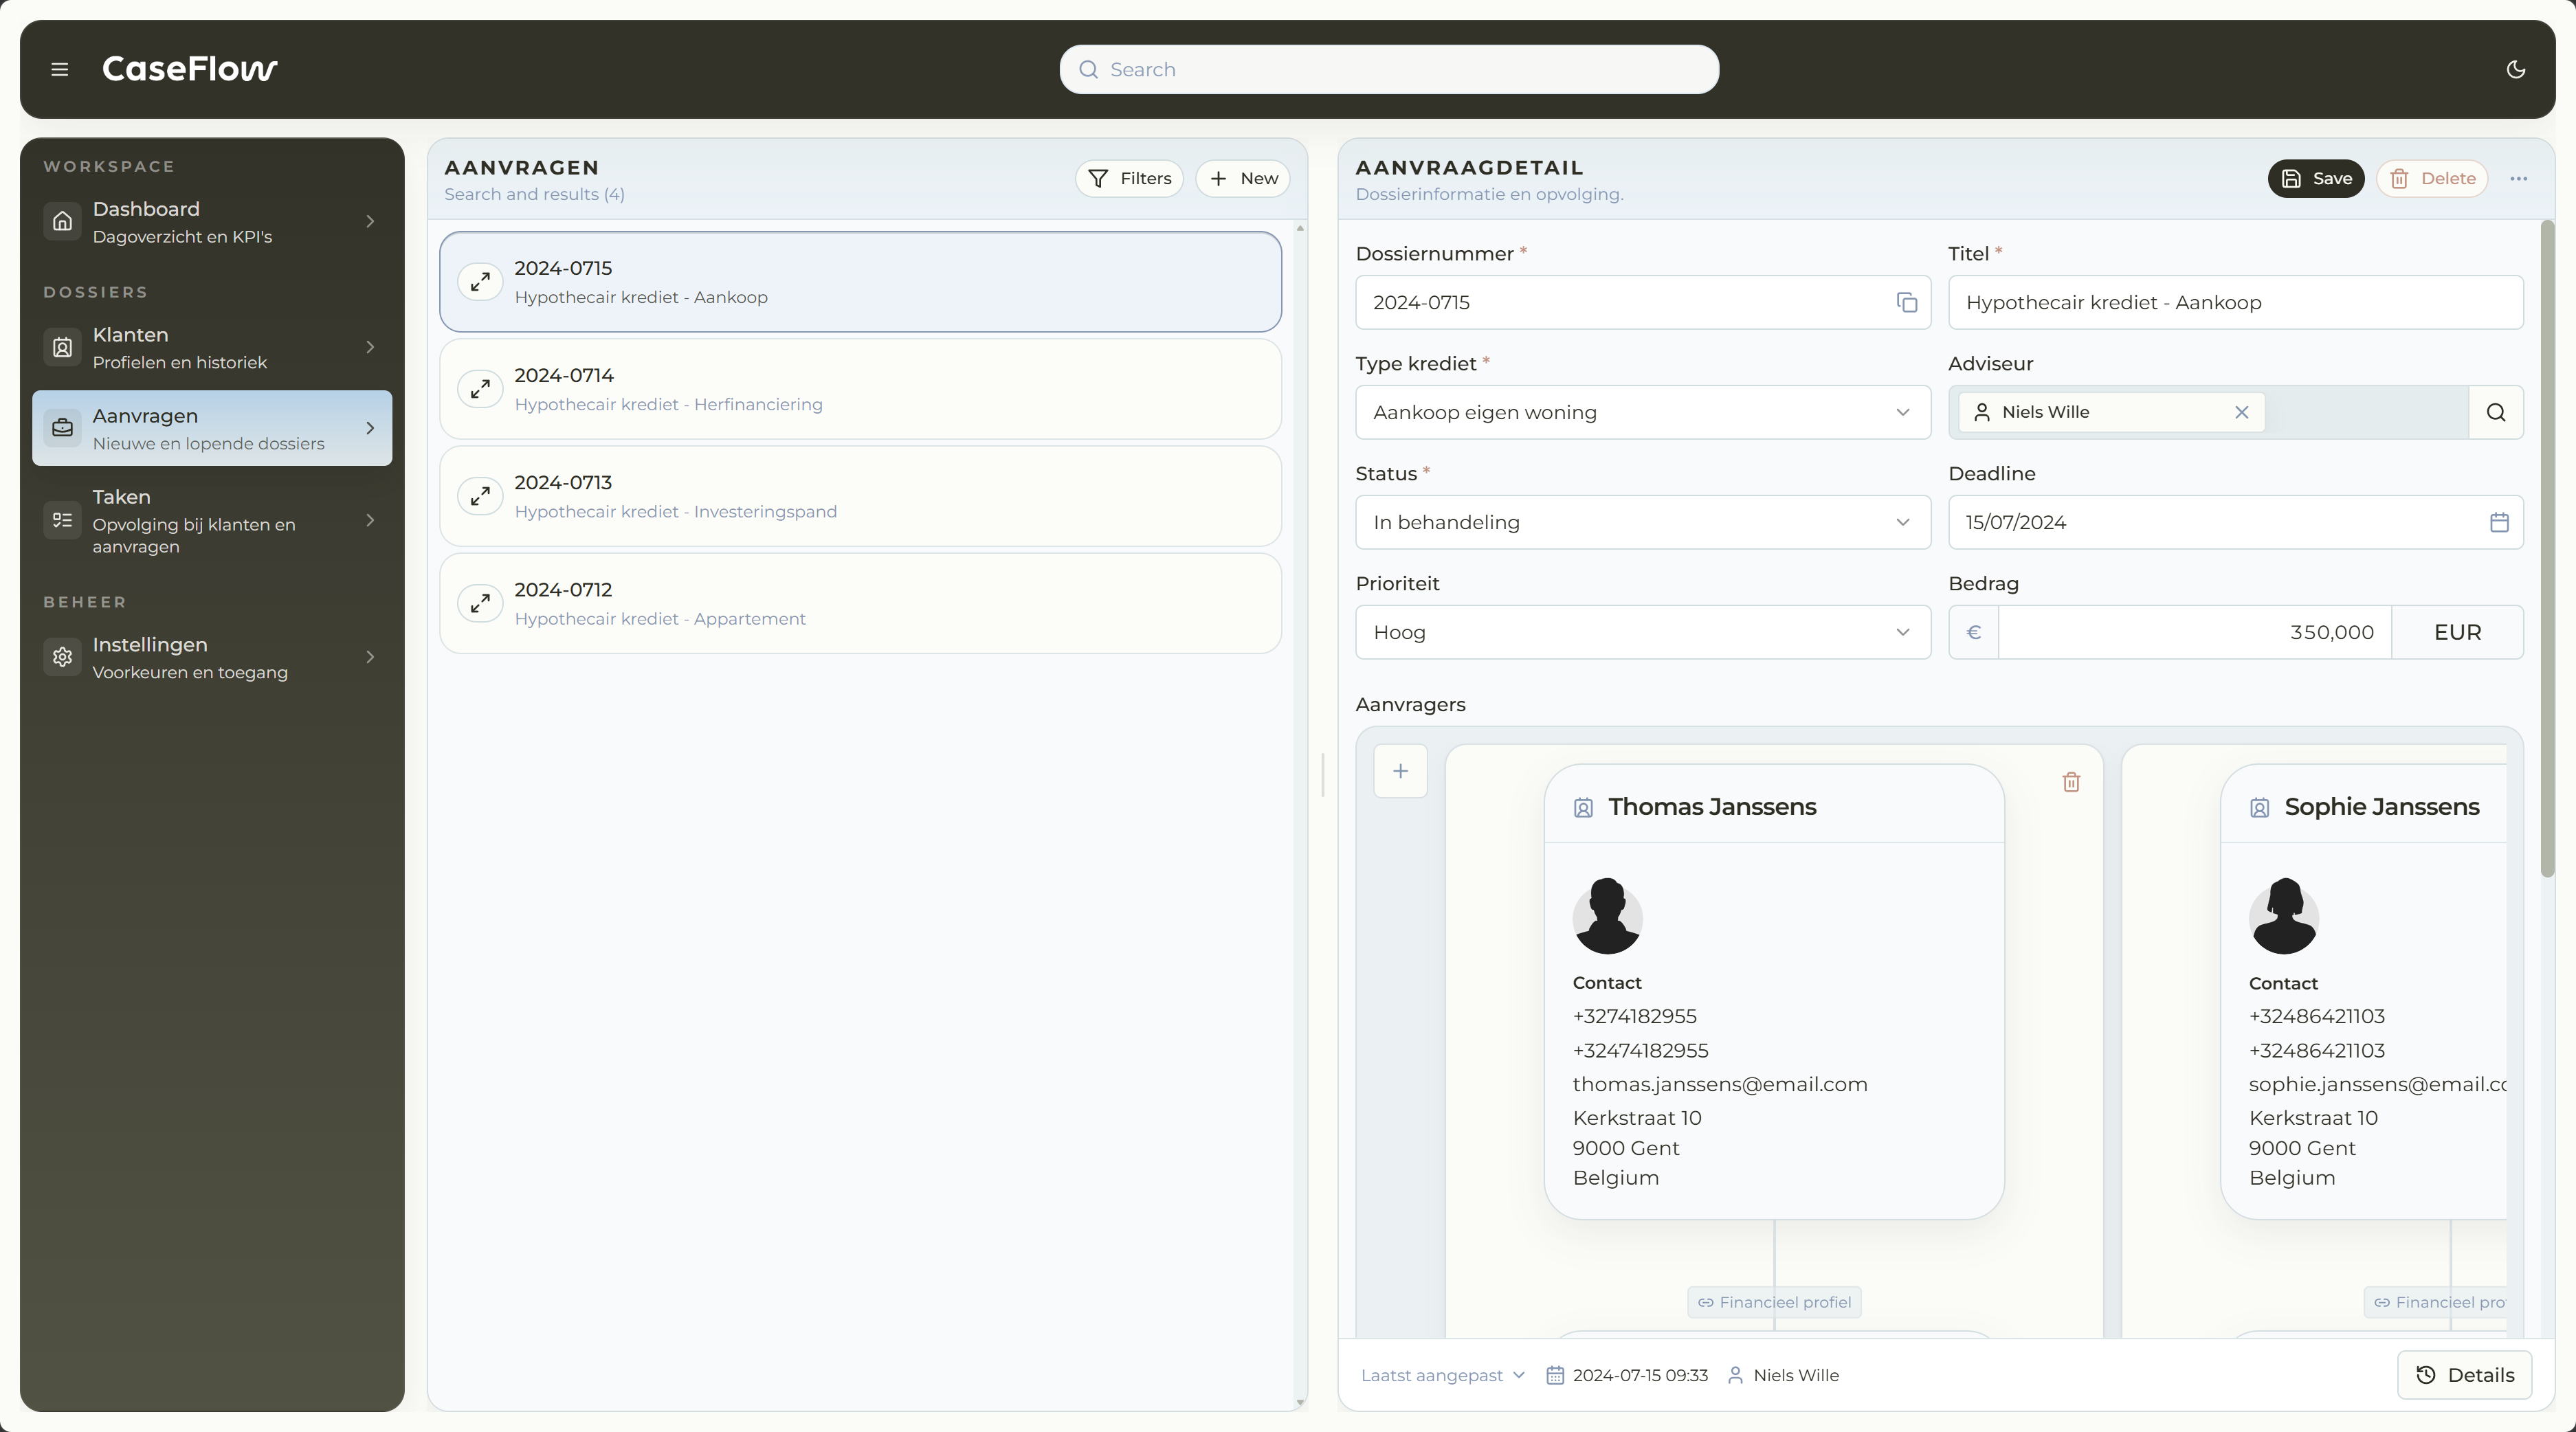Click Sophie Janssens contact card icon
Image resolution: width=2576 pixels, height=1432 pixels.
(x=2259, y=808)
